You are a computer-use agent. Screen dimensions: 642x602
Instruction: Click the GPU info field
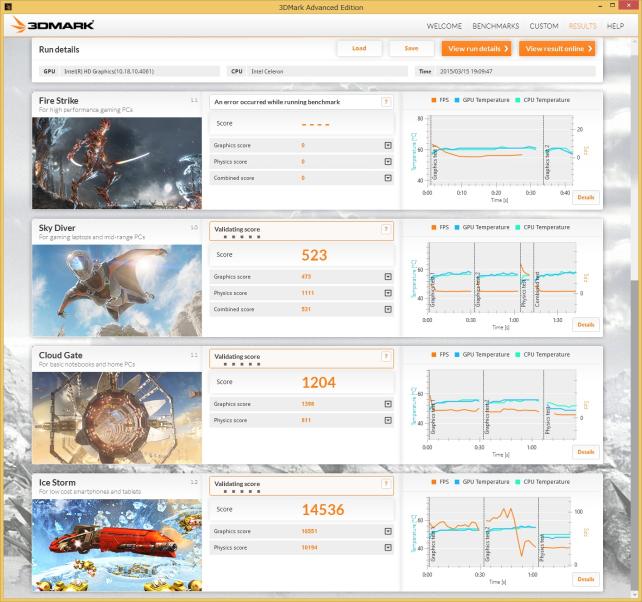pyautogui.click(x=130, y=71)
